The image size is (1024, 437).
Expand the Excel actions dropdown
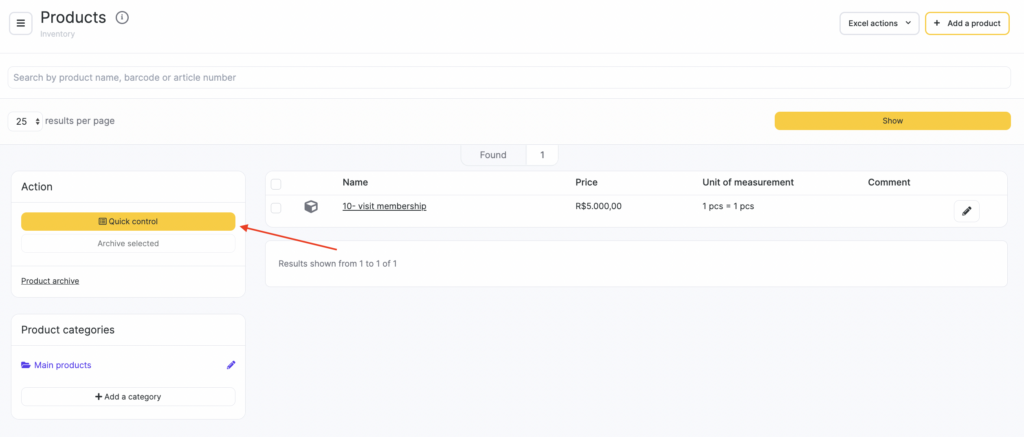[878, 23]
